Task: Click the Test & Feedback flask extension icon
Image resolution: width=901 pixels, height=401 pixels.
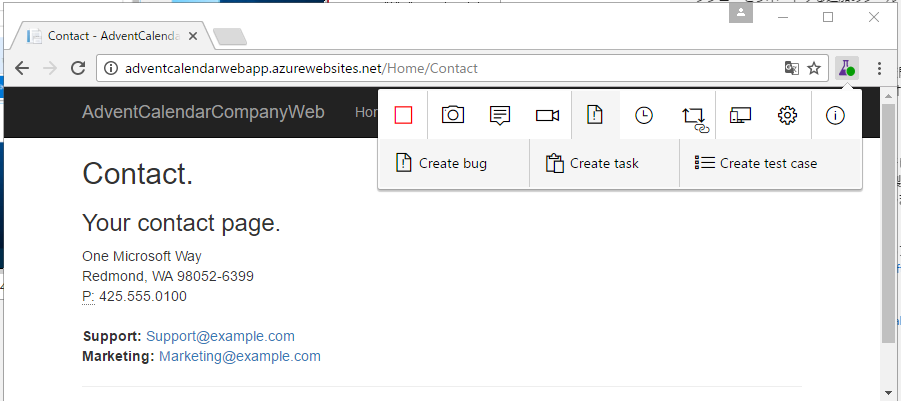Action: [846, 68]
